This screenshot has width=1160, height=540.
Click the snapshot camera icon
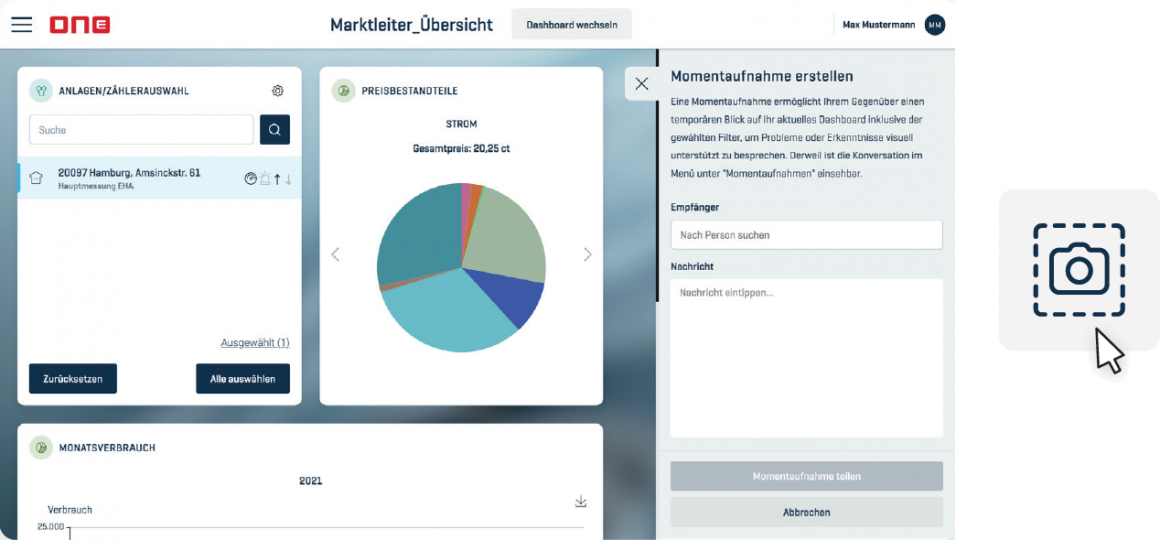1079,270
